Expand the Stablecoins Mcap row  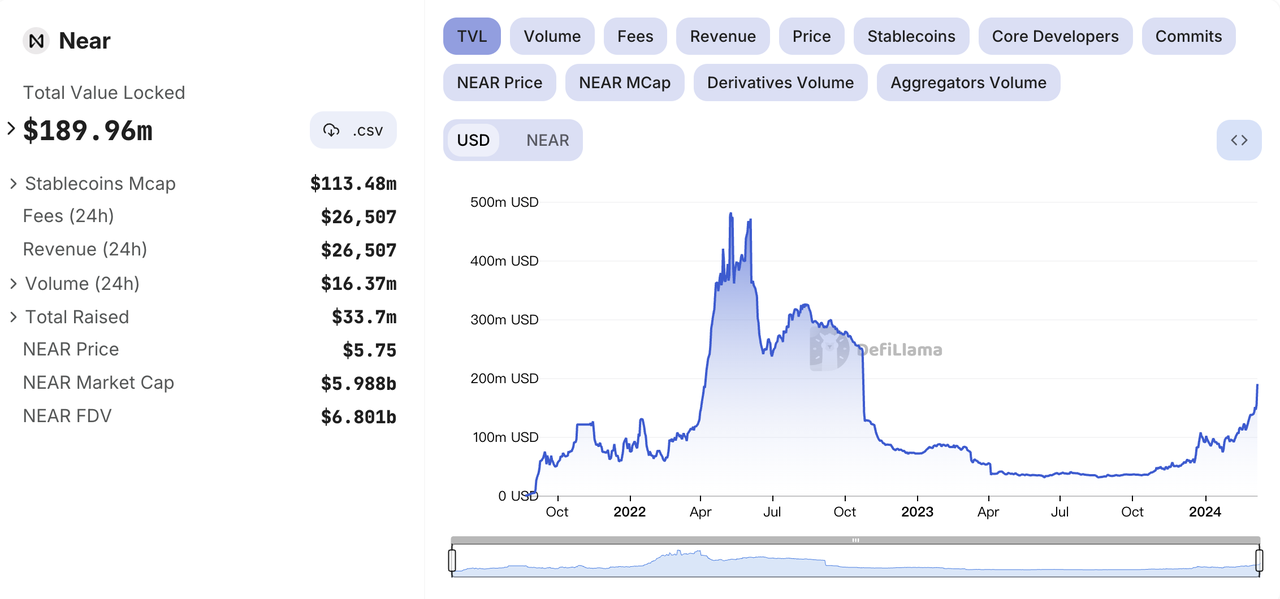(x=14, y=184)
